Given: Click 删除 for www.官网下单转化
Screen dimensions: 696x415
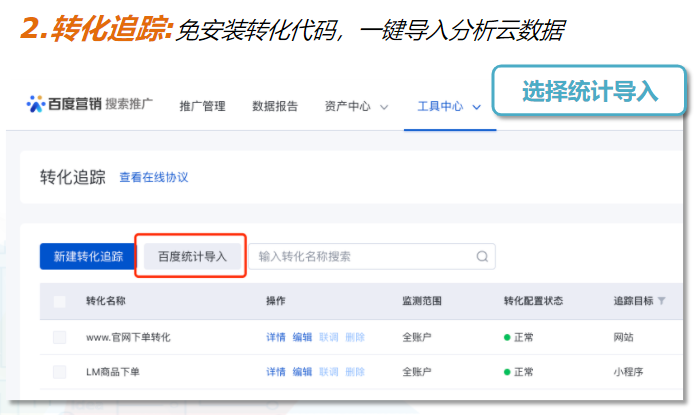Looking at the screenshot, I should pos(355,337).
